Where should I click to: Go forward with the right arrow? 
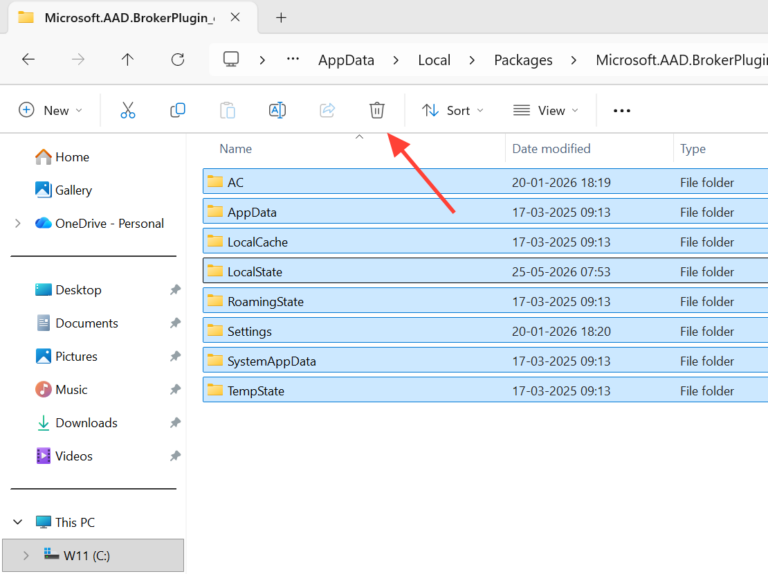click(78, 60)
